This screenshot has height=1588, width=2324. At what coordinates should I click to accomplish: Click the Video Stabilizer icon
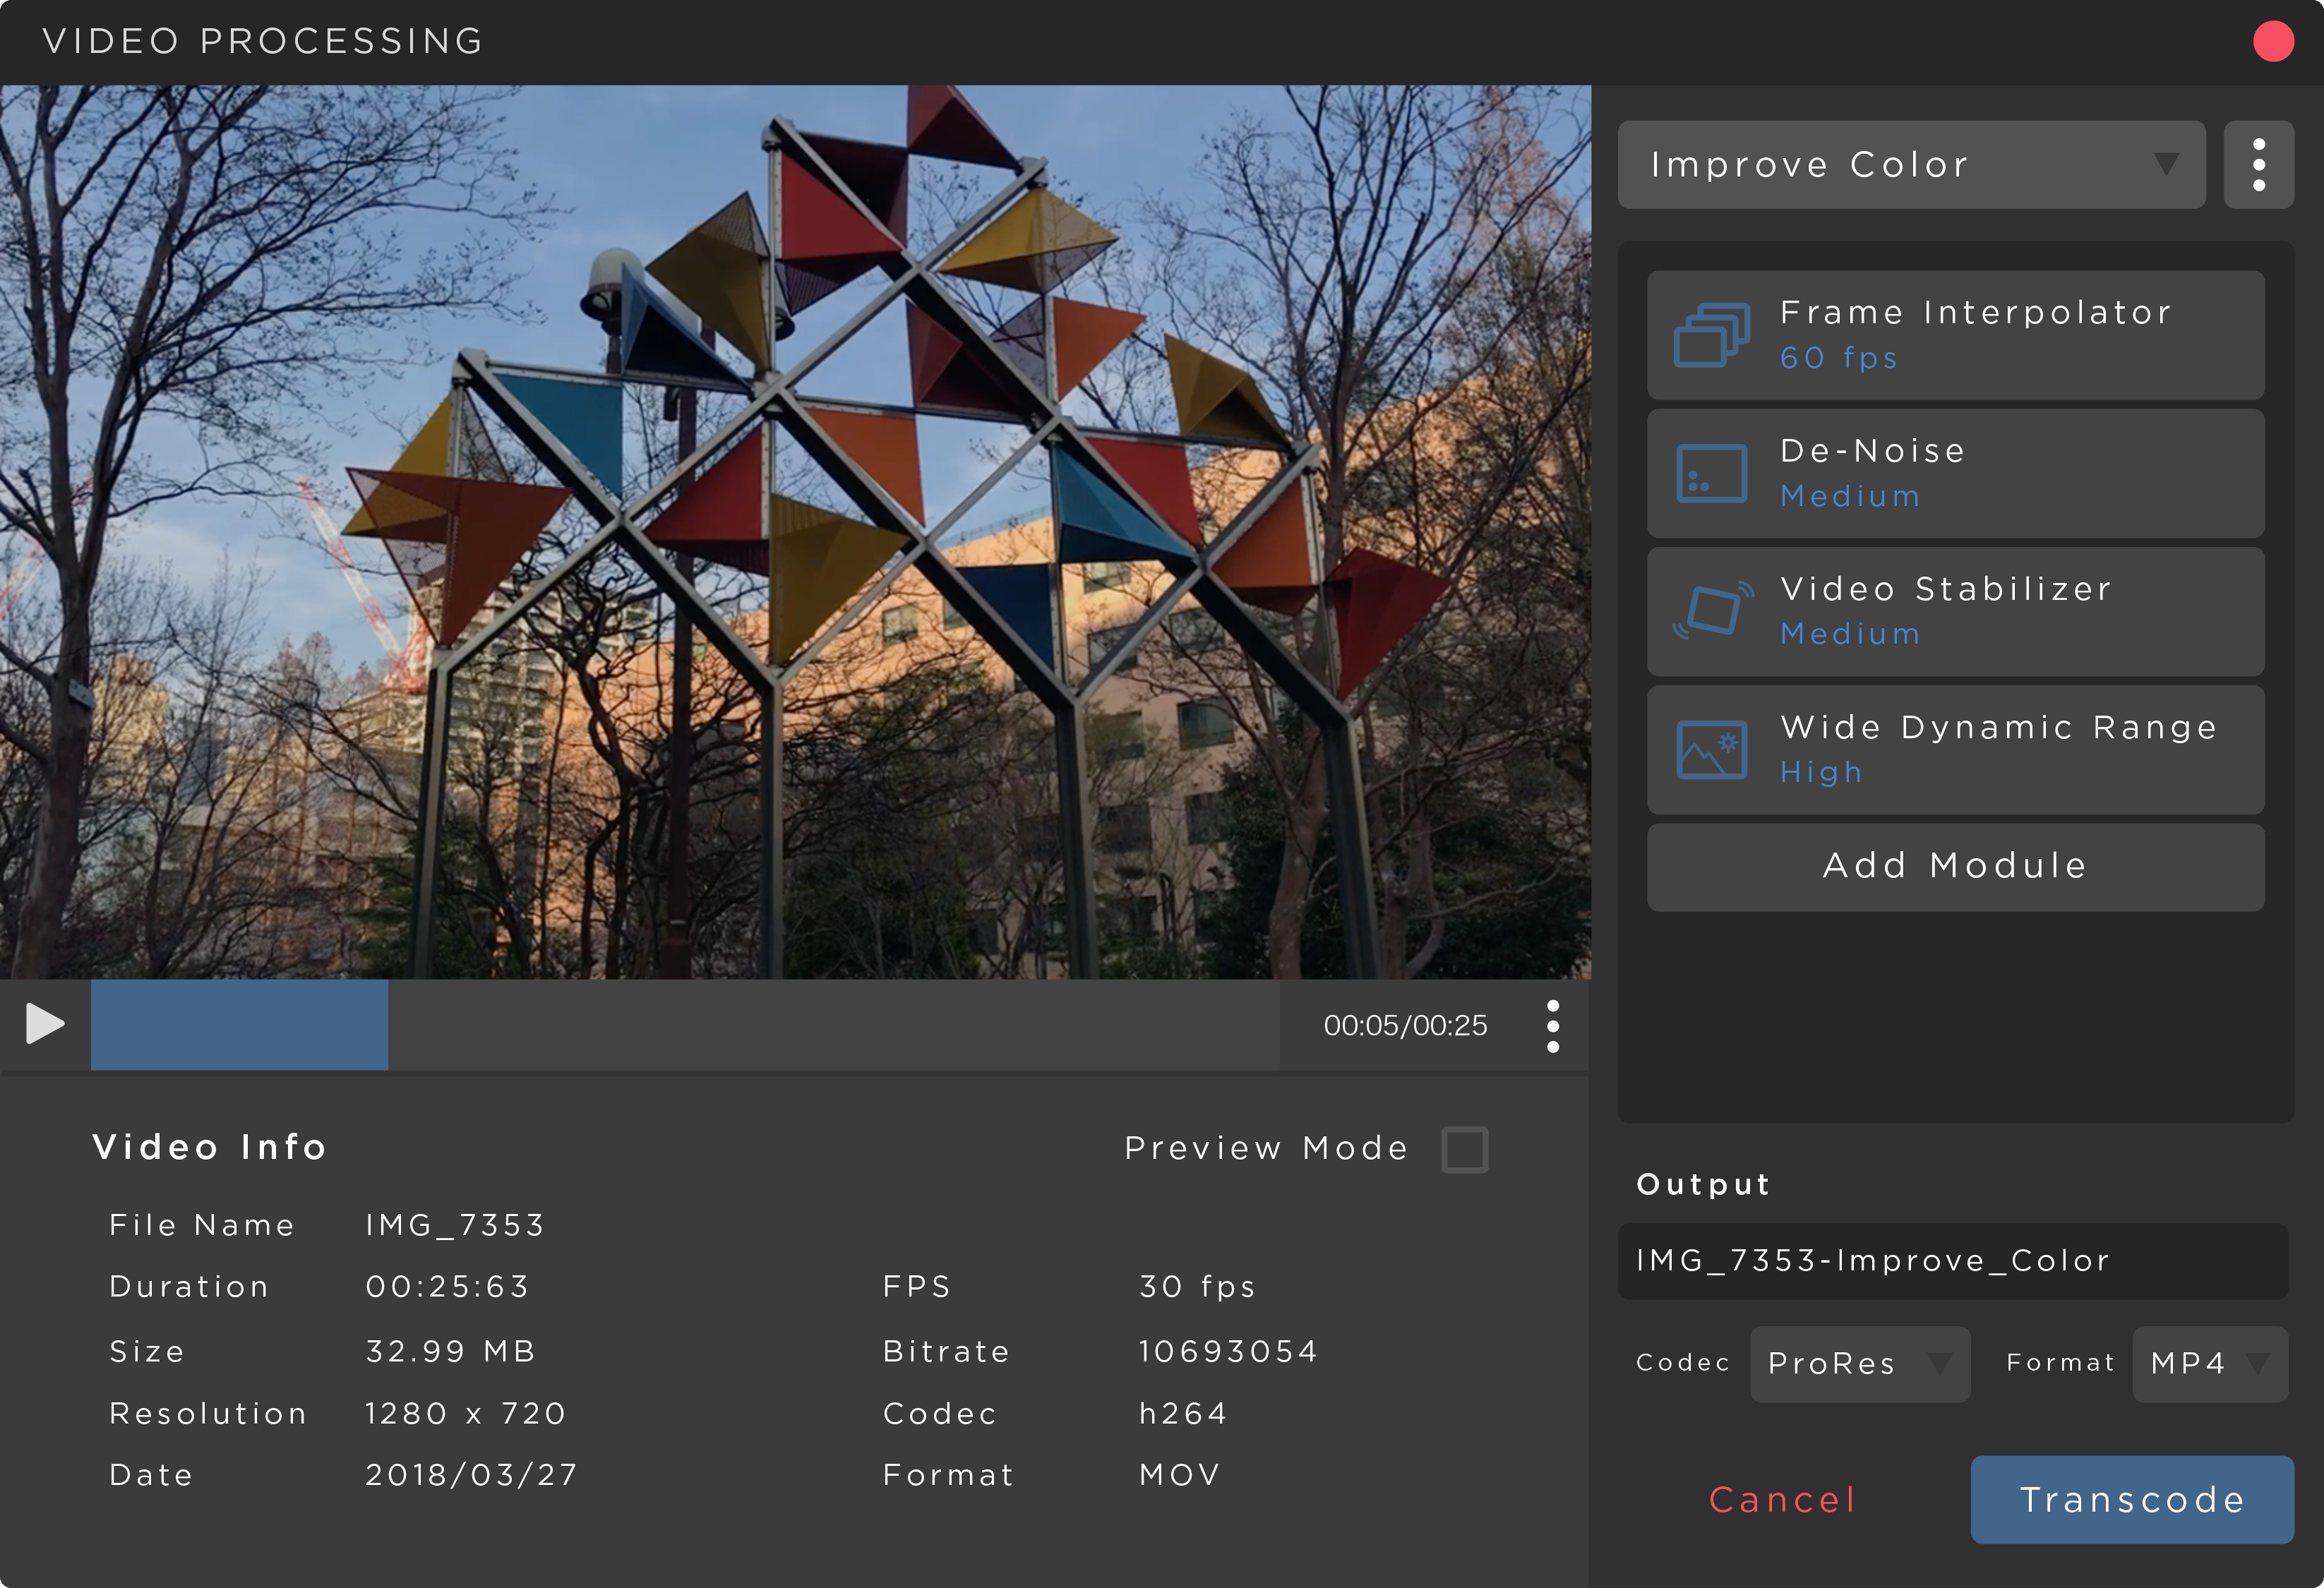(x=1713, y=610)
